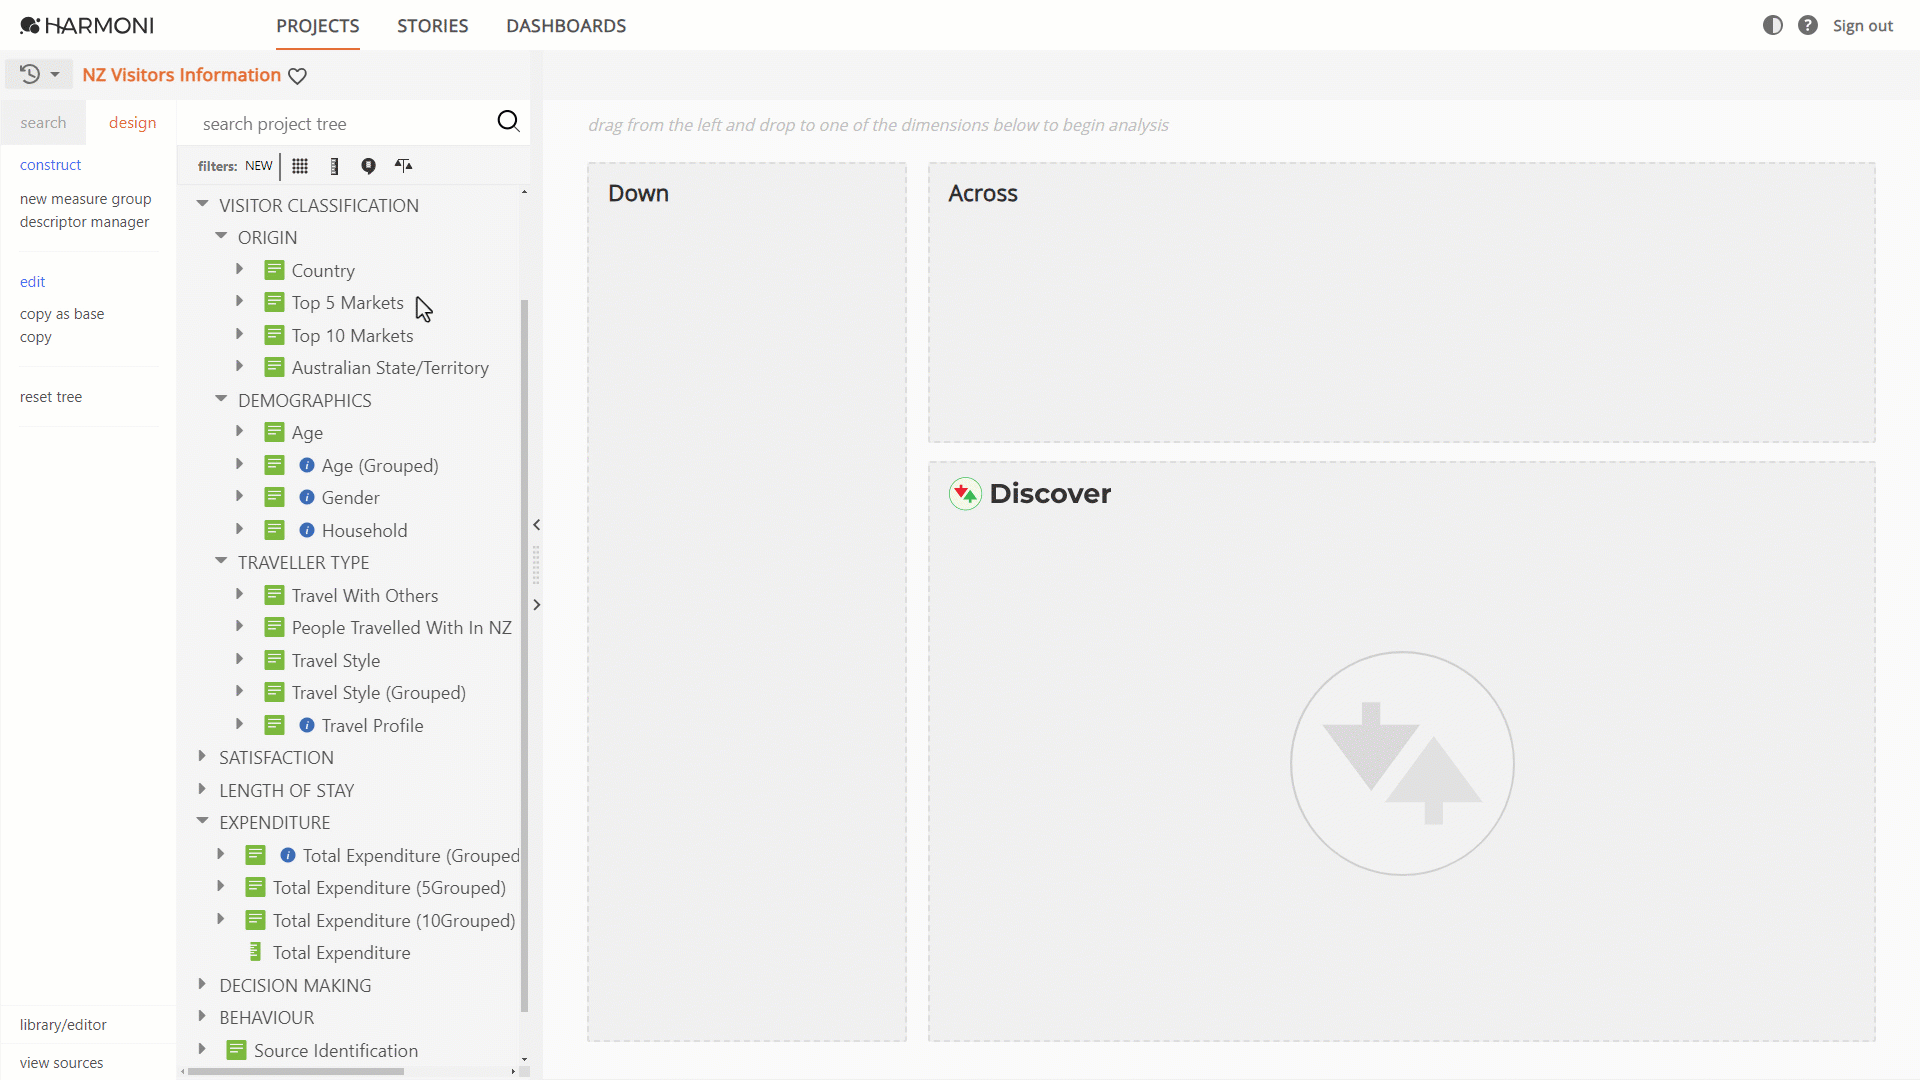Click the Travel Style green icon

coord(274,660)
